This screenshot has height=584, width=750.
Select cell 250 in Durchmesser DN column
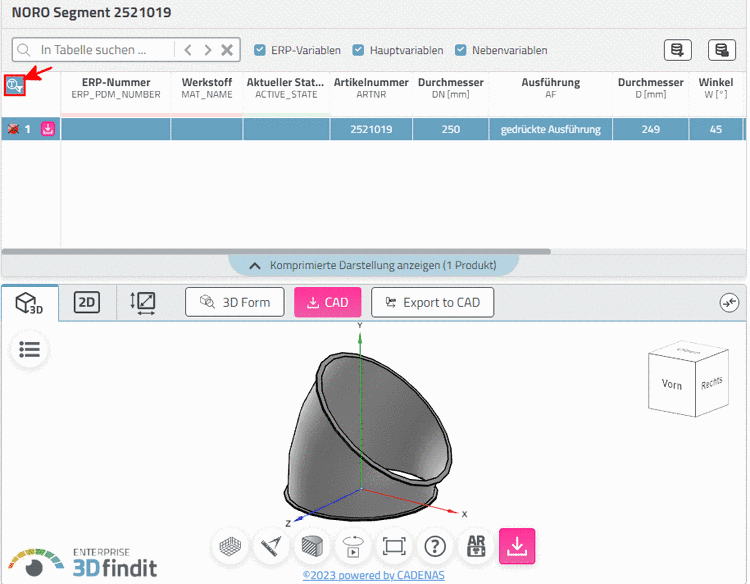coord(451,129)
